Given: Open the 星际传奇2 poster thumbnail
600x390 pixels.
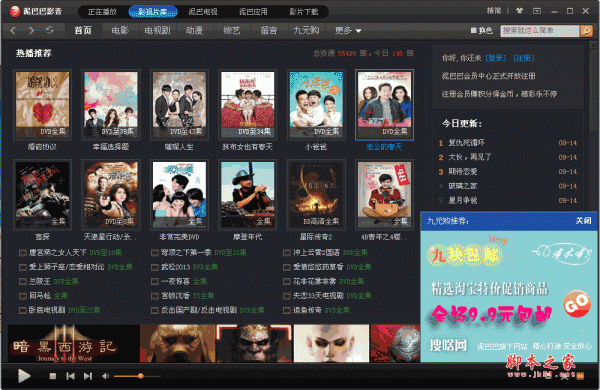Looking at the screenshot, I should point(316,195).
